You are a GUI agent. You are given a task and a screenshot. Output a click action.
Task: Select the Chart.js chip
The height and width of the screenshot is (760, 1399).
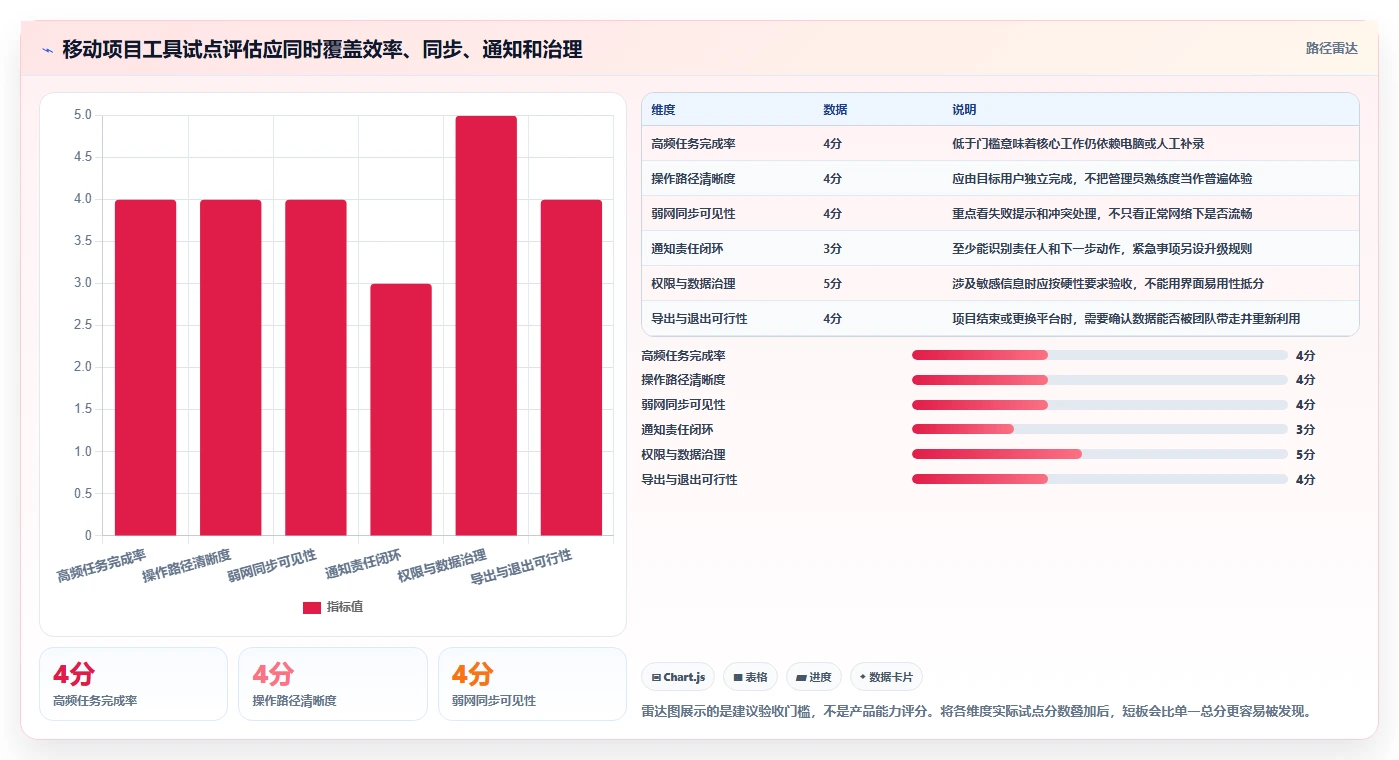678,677
